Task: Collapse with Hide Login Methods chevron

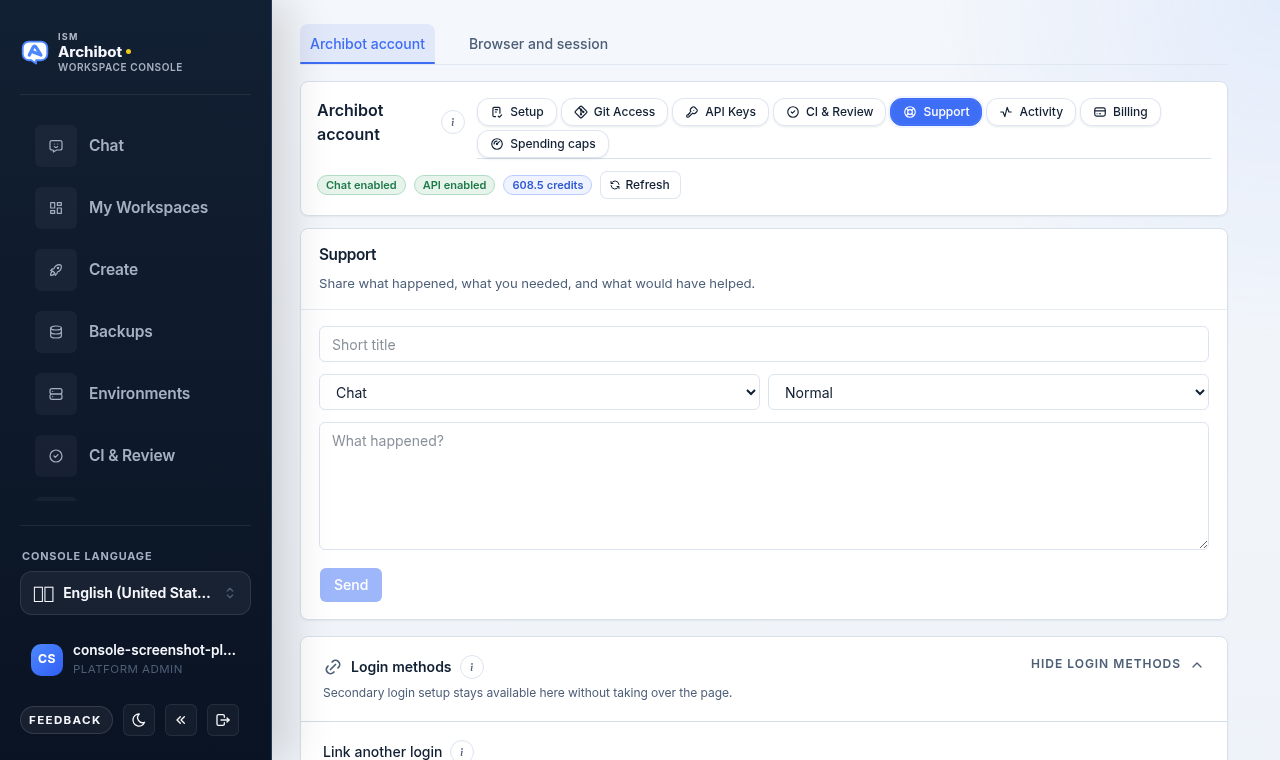Action: click(x=1197, y=665)
